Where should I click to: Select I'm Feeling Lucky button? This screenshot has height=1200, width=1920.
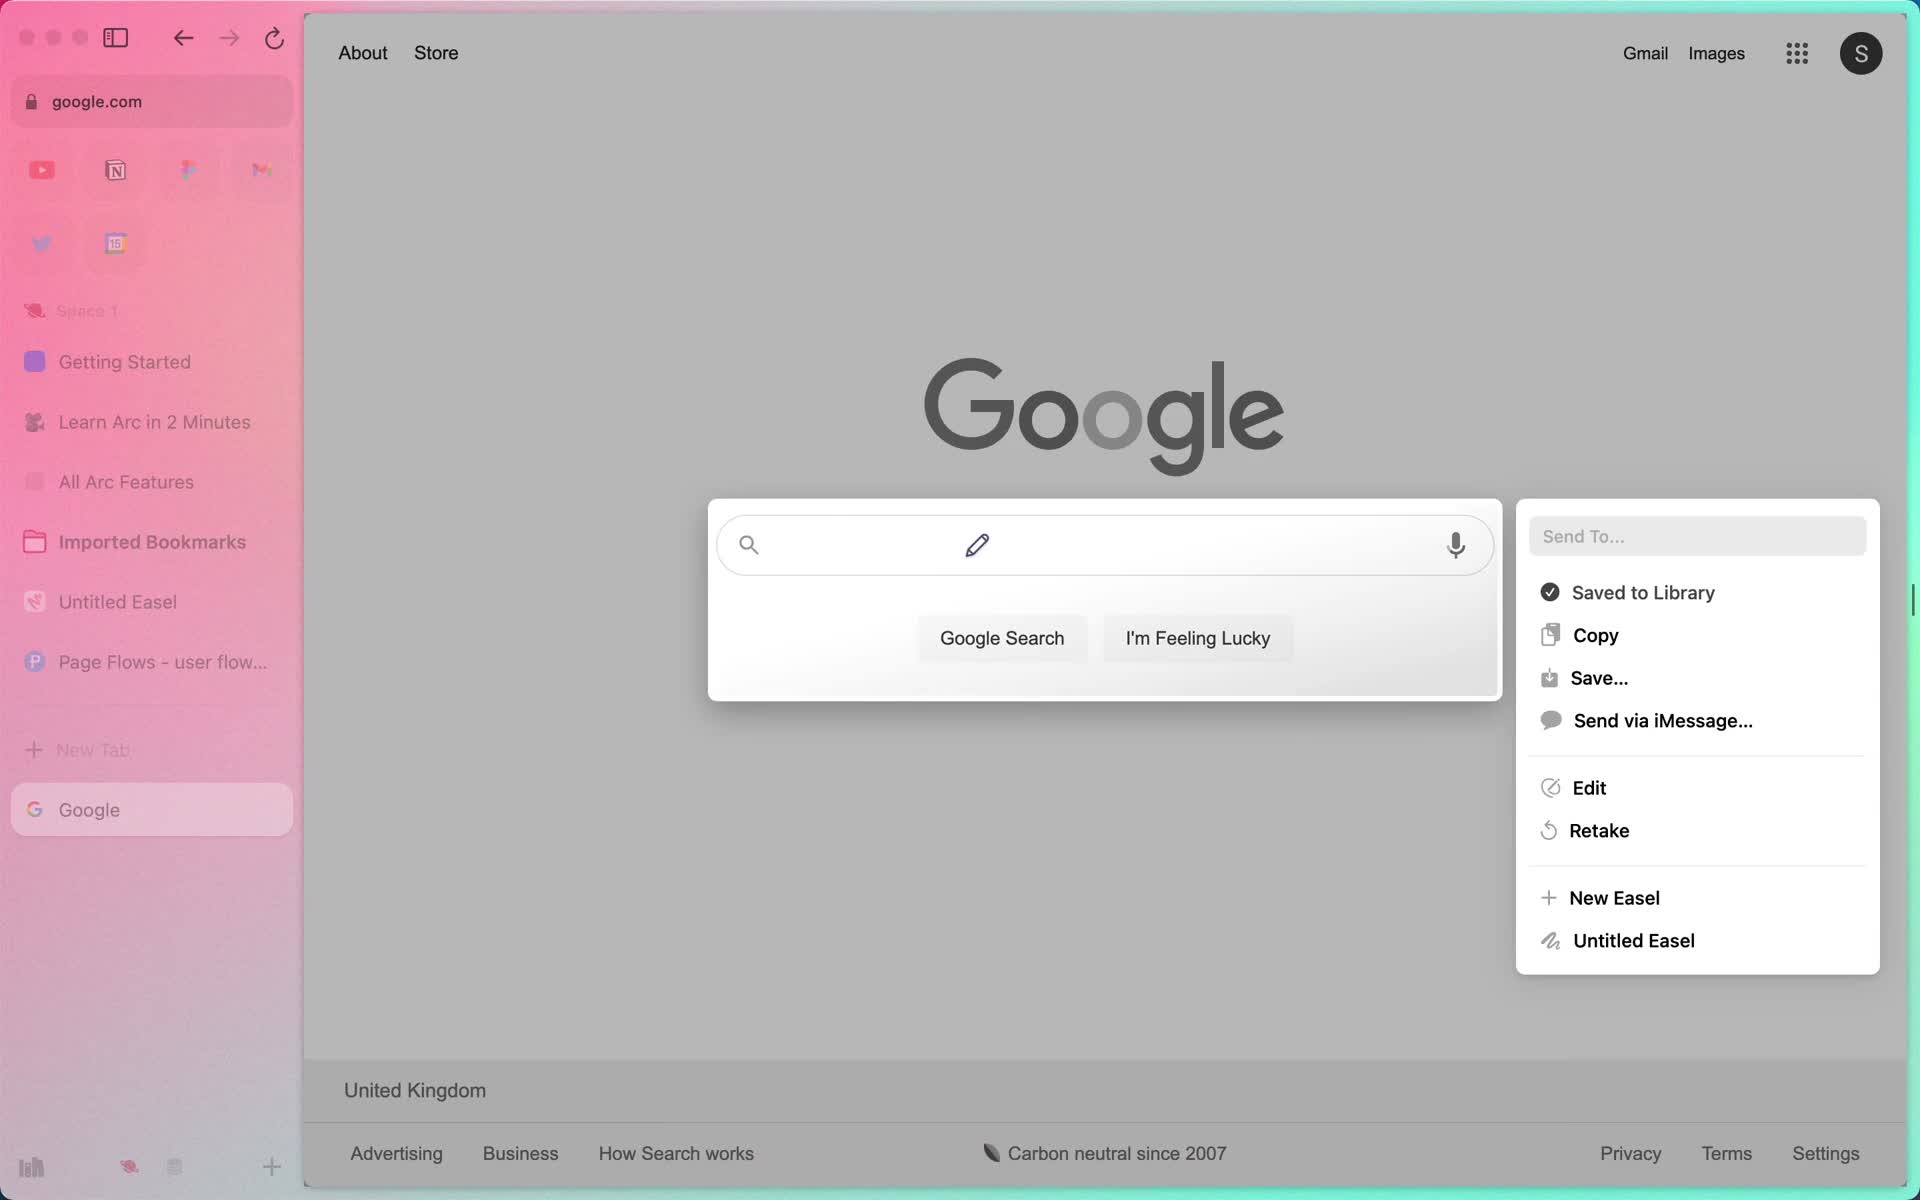pos(1197,637)
